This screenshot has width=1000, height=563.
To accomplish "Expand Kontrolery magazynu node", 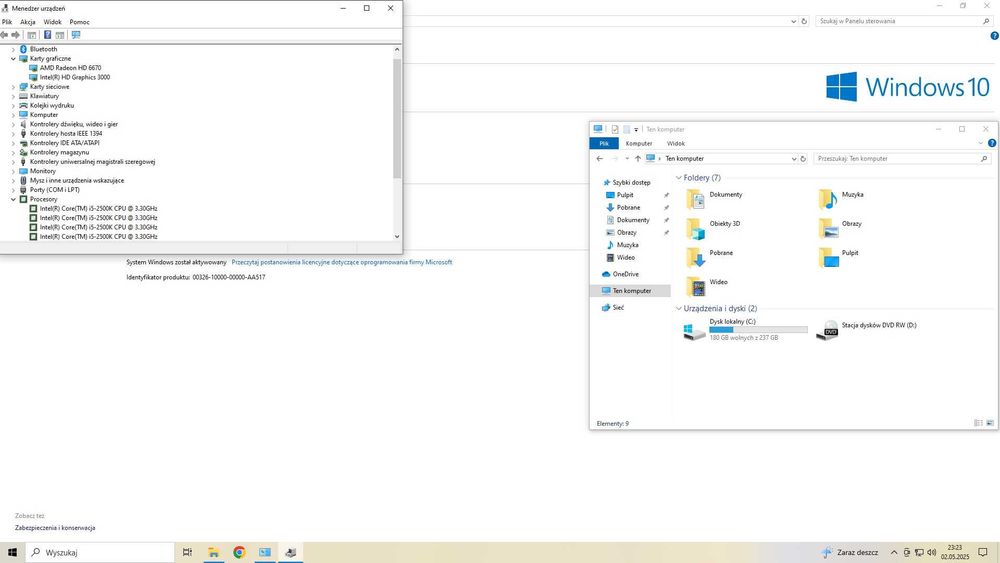I will point(13,152).
